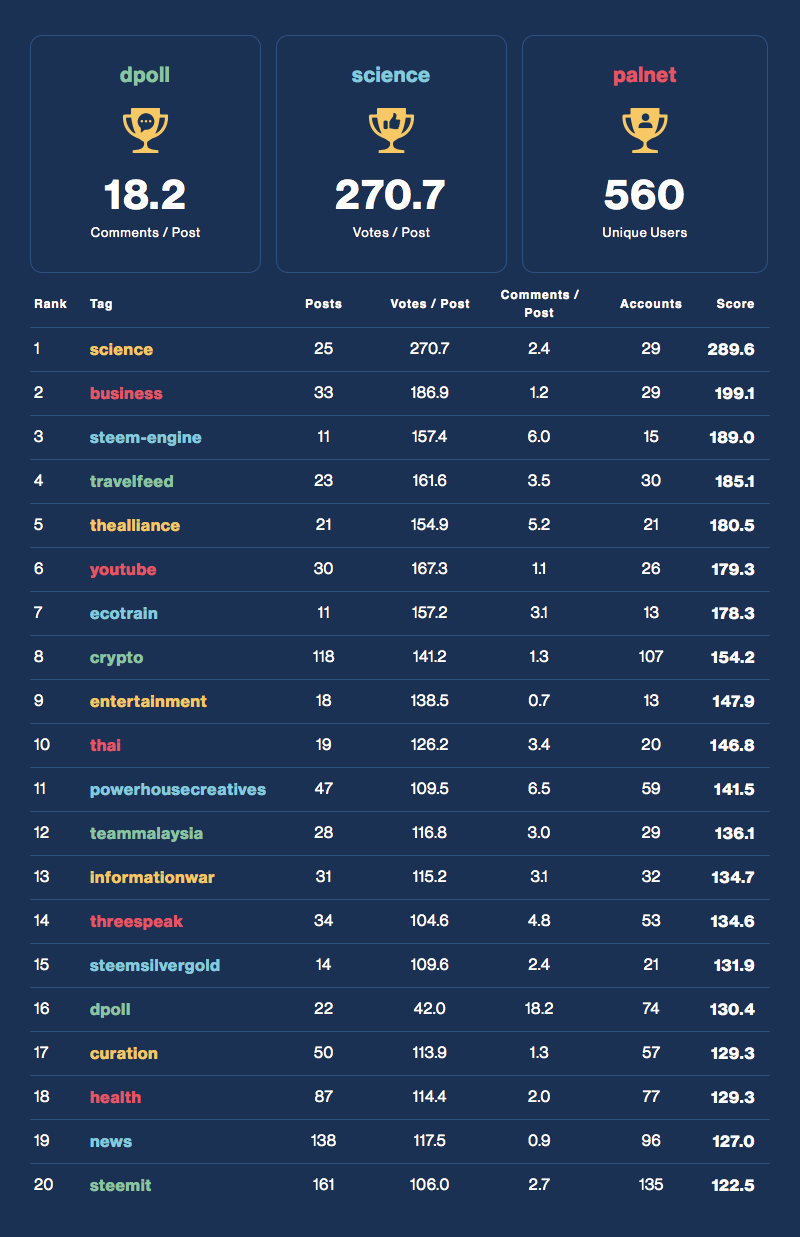Open the threespeak tag link
Image resolution: width=800 pixels, height=1237 pixels.
pos(136,921)
